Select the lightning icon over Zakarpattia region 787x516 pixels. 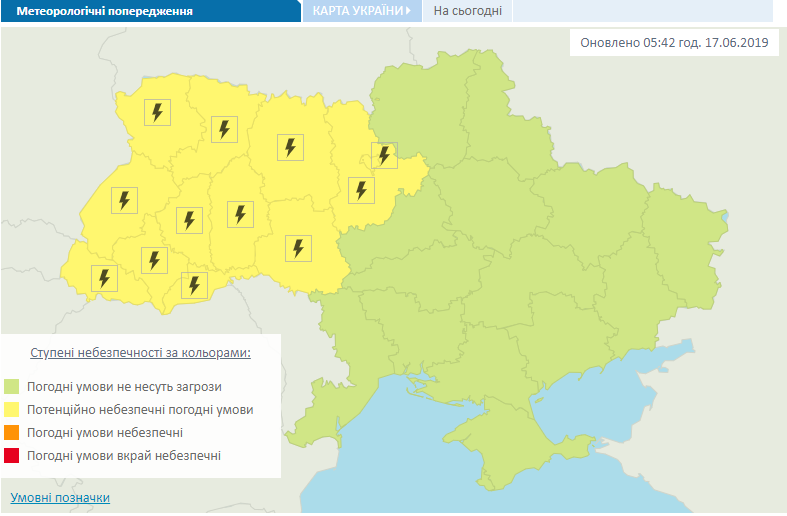tap(104, 279)
